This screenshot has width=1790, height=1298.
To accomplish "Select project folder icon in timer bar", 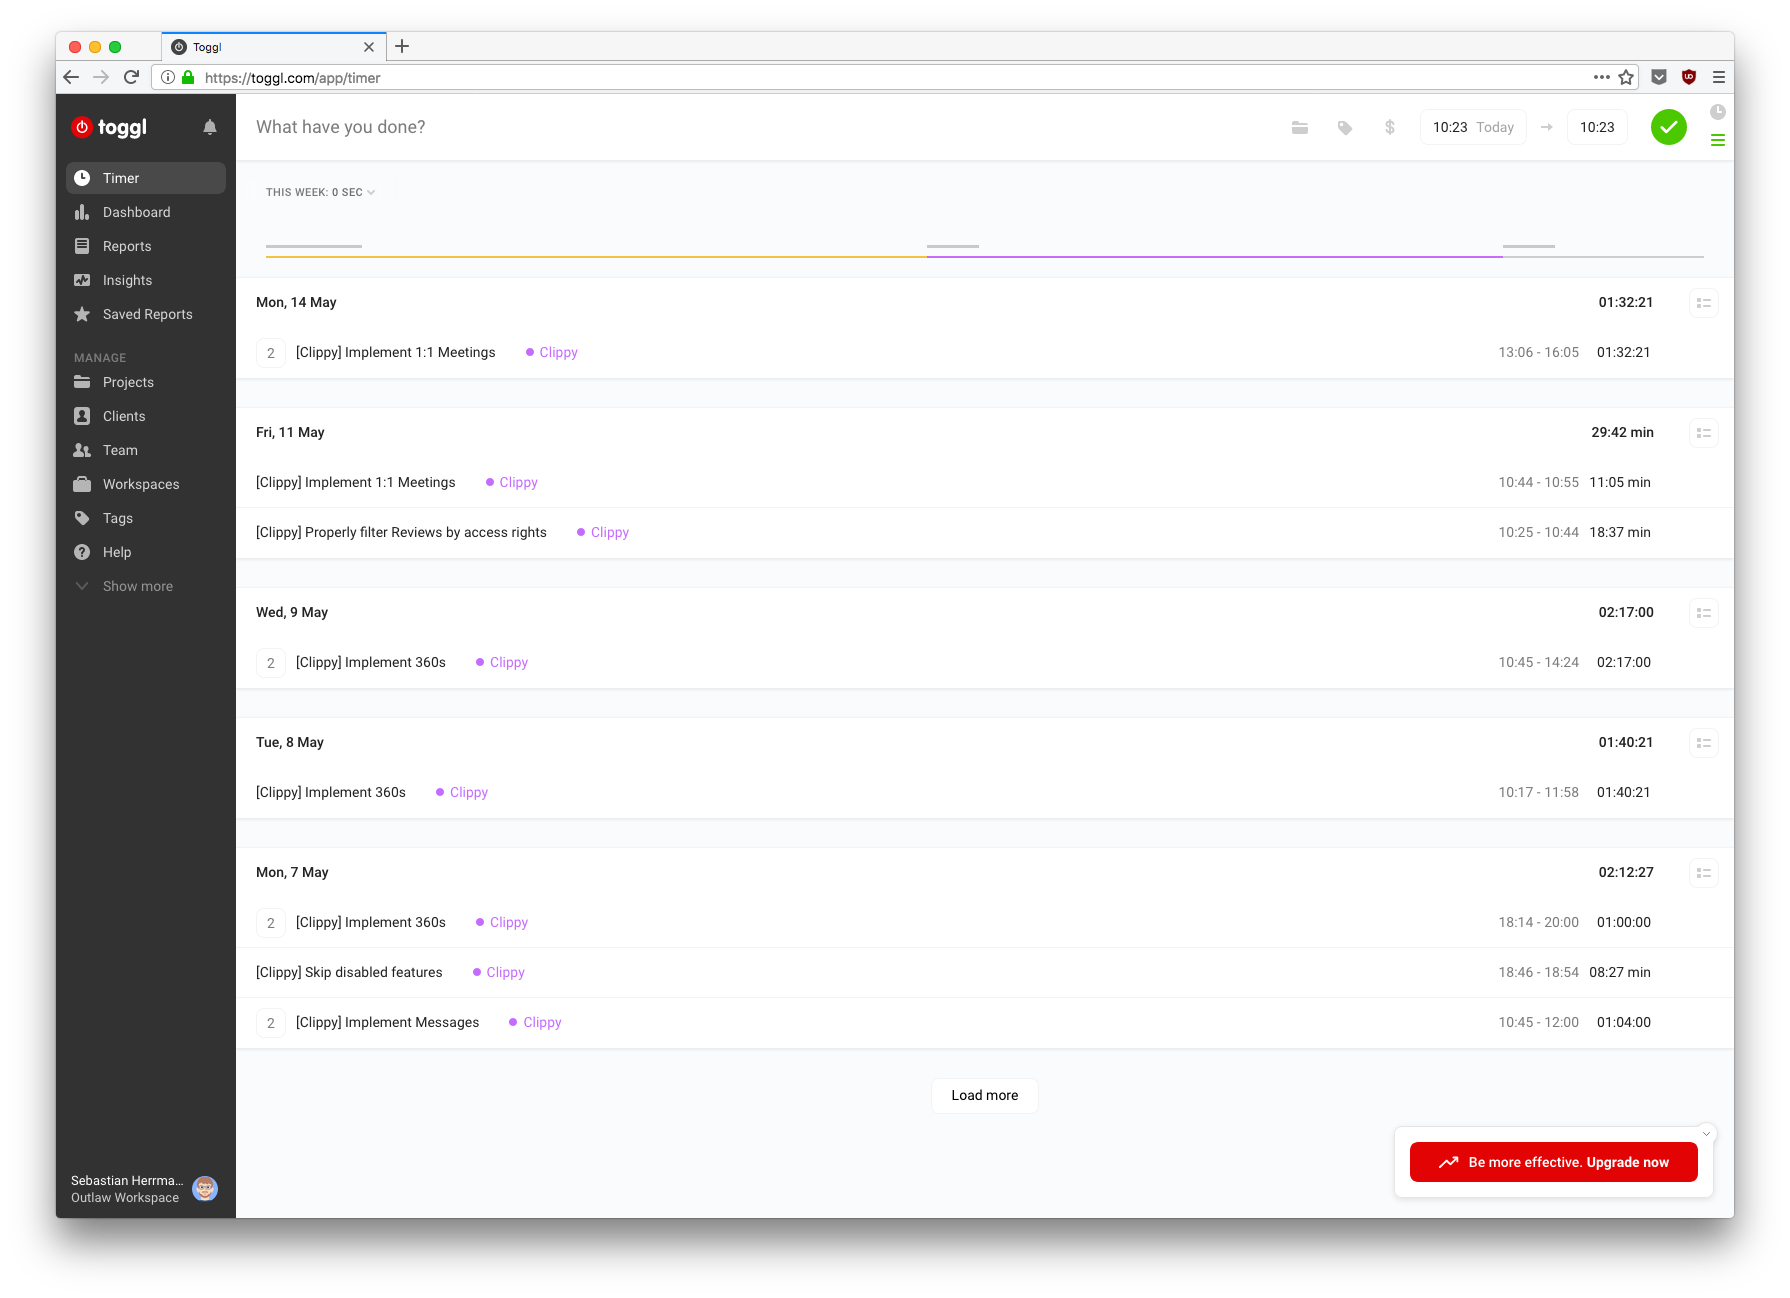I will [x=1300, y=127].
